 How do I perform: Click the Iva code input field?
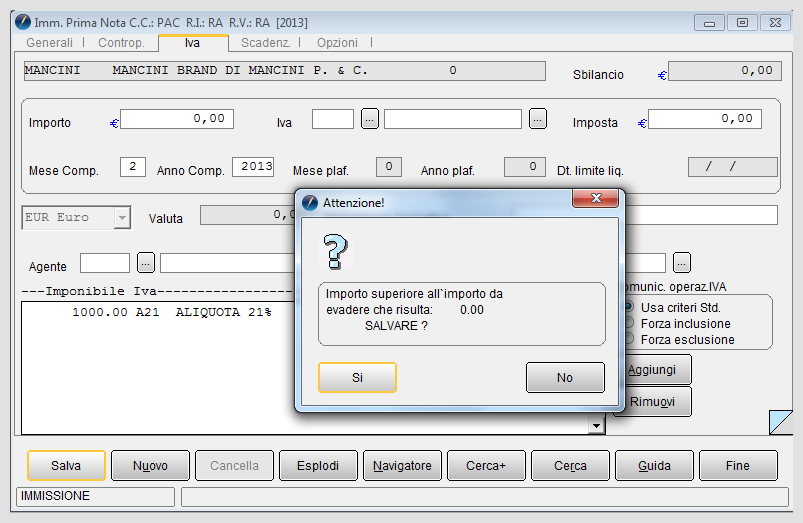click(333, 119)
